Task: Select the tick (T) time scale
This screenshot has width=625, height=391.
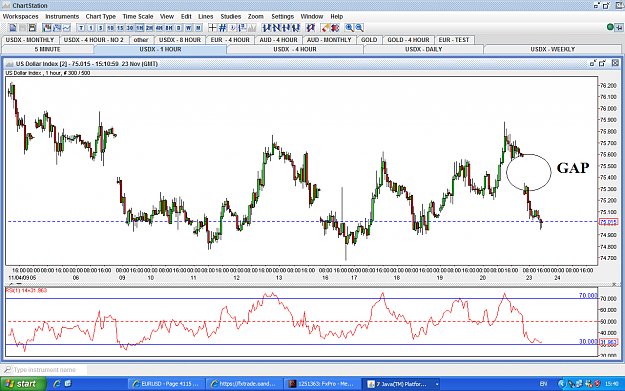Action: click(x=81, y=28)
